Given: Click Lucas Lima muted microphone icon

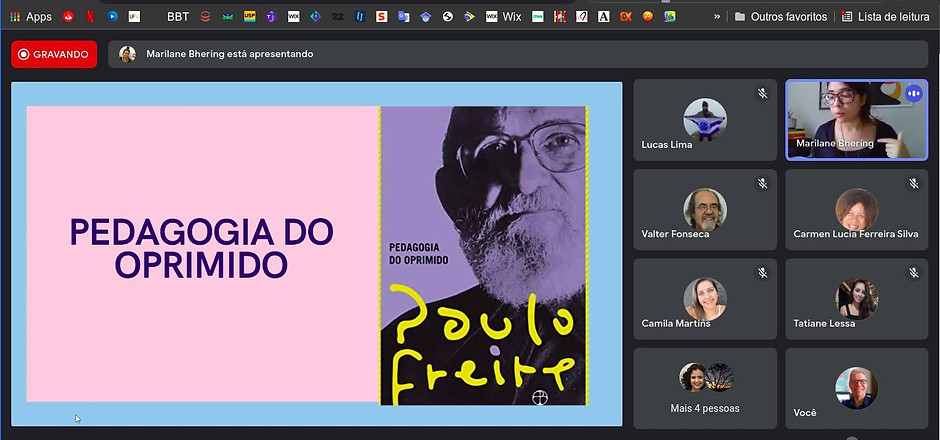Looking at the screenshot, I should [x=762, y=94].
